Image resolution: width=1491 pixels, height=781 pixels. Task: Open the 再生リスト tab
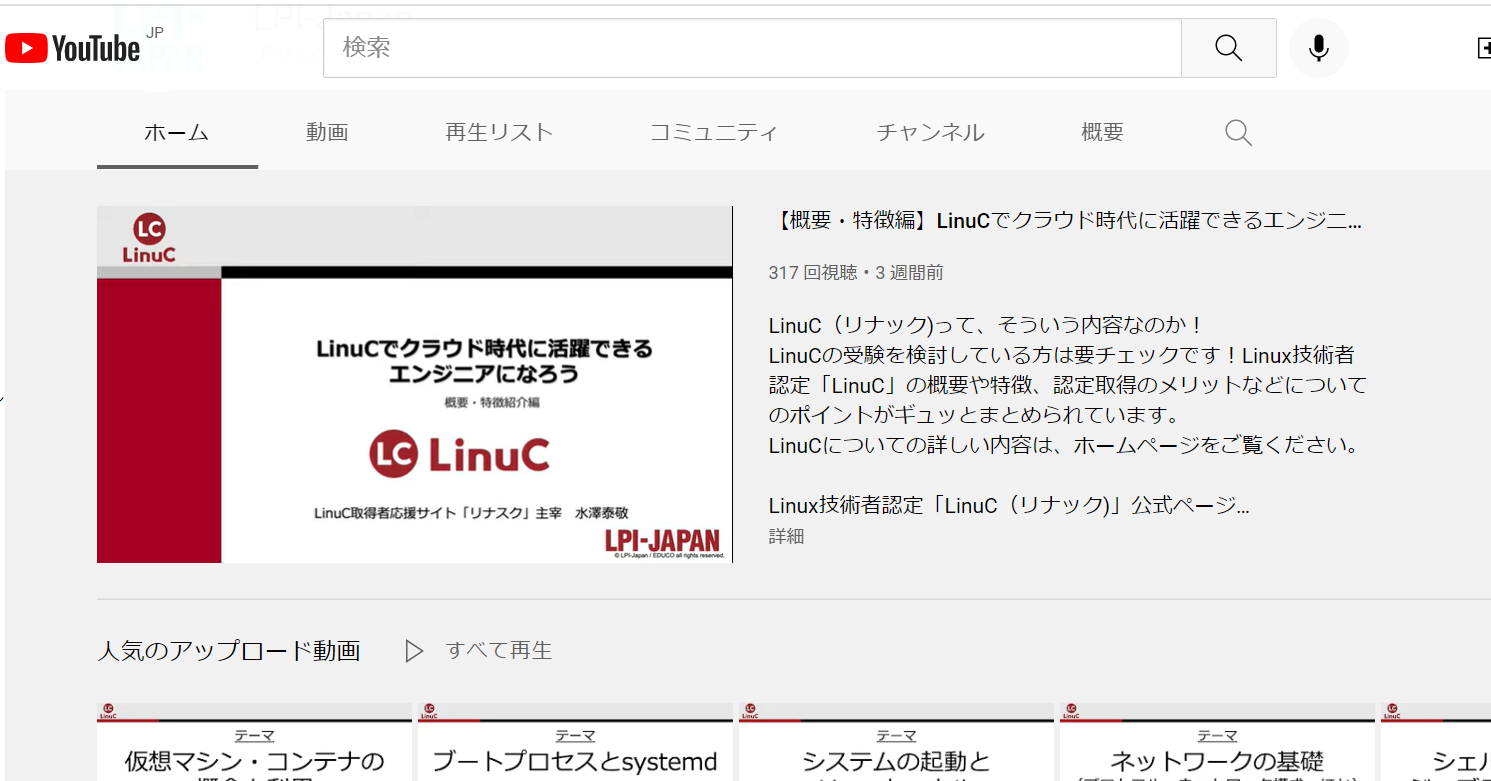[x=499, y=132]
